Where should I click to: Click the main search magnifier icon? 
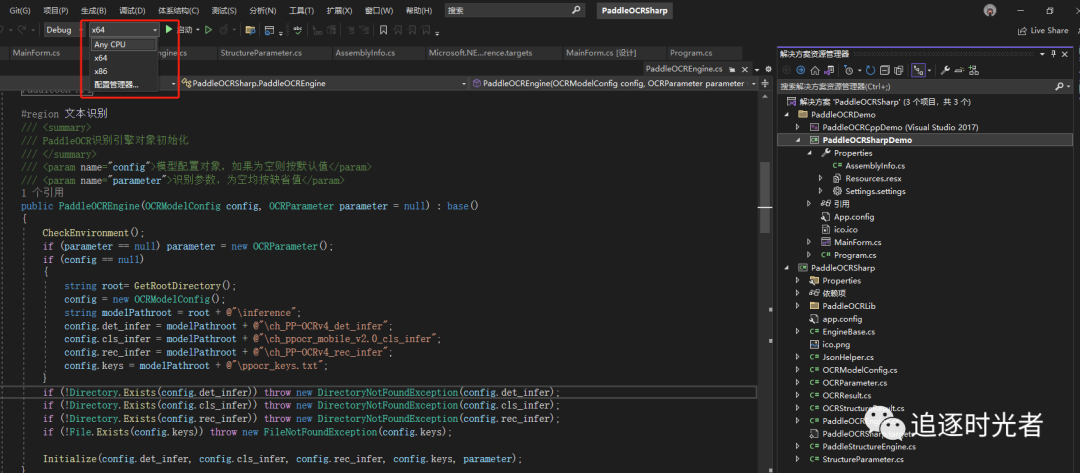pos(576,11)
